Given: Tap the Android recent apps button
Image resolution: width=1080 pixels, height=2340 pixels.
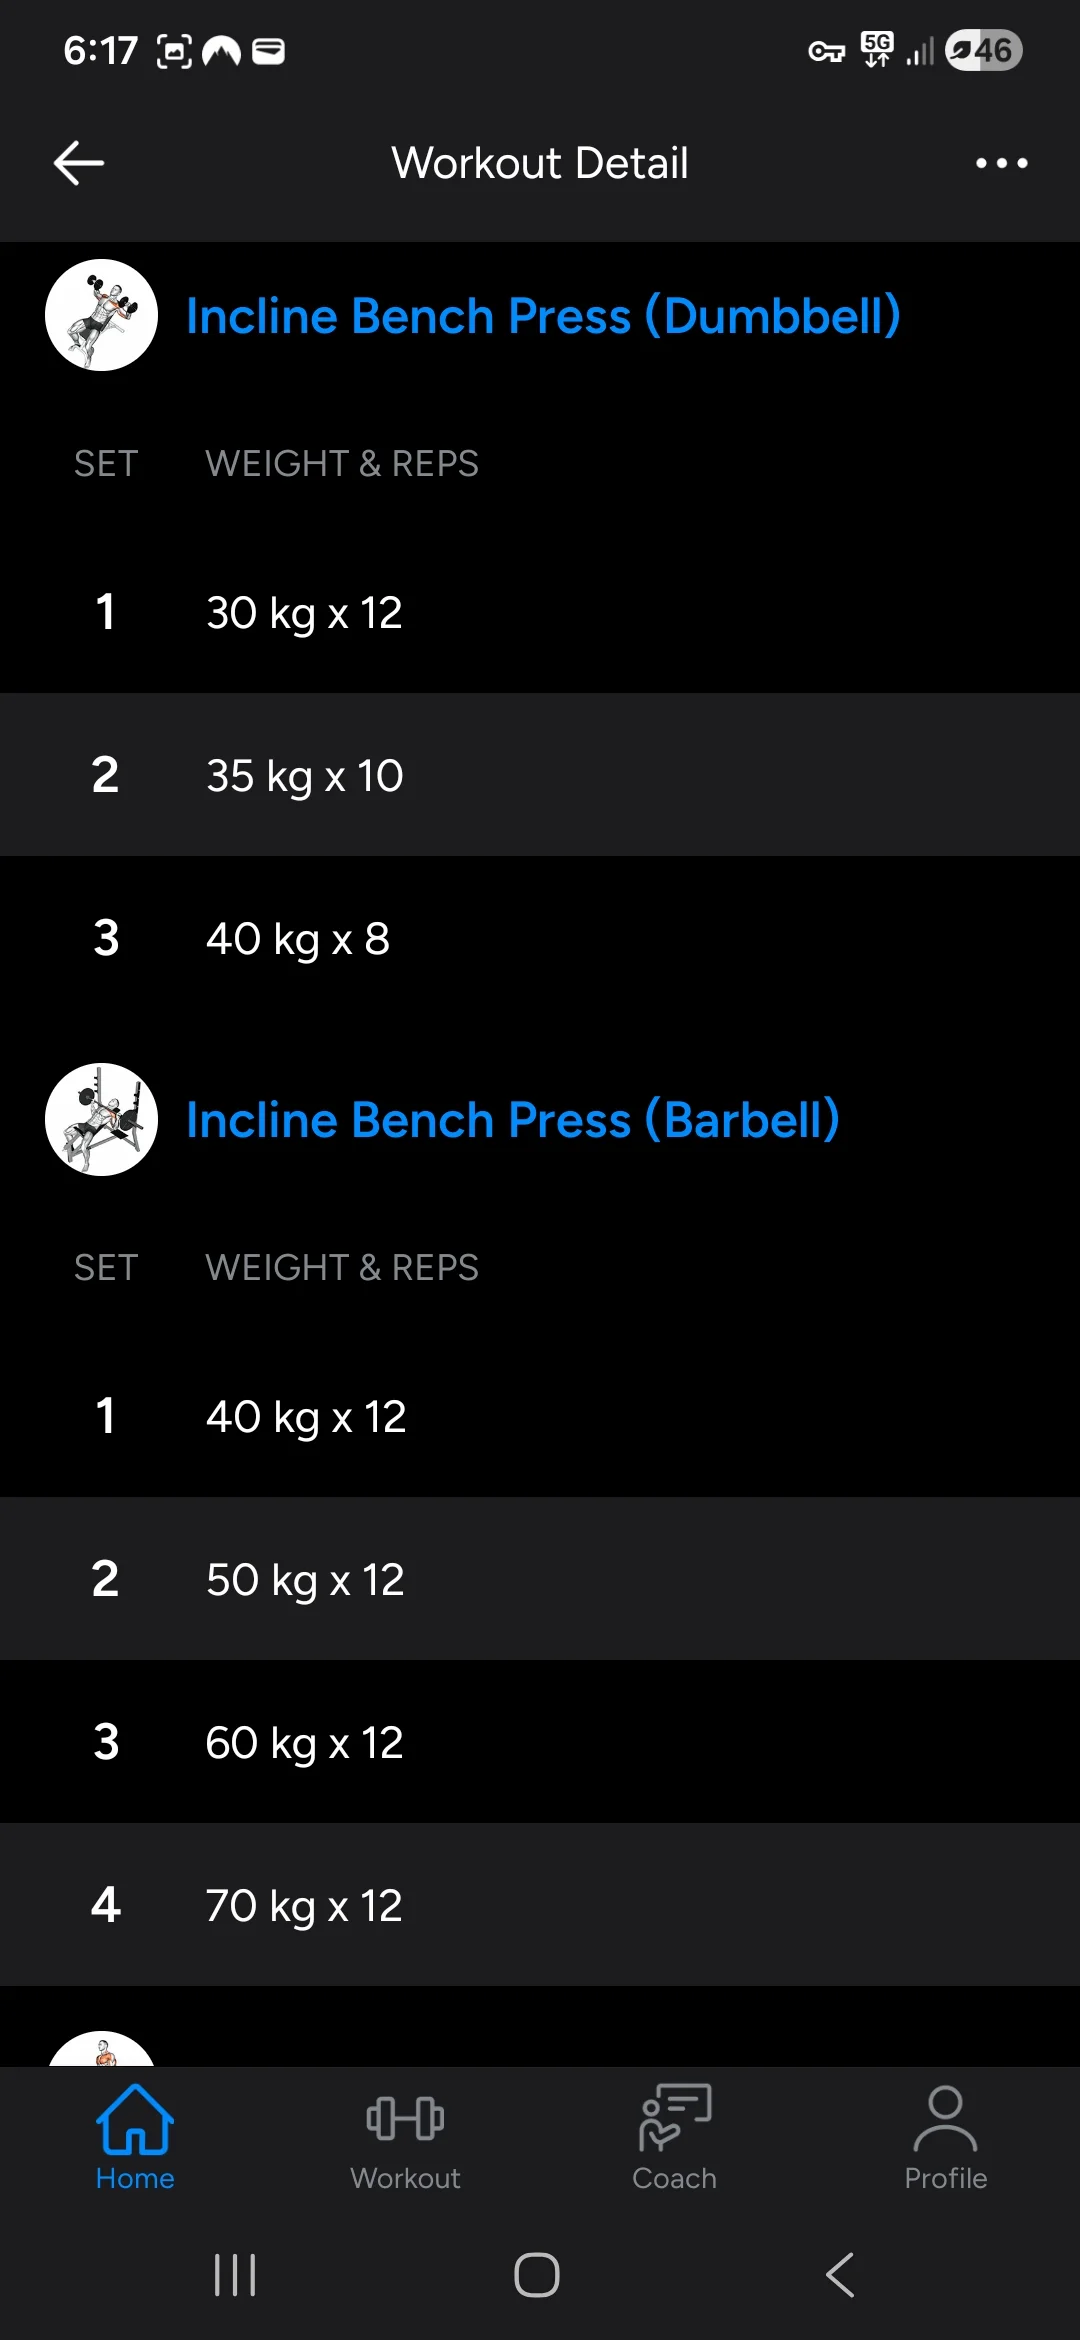Looking at the screenshot, I should coord(235,2275).
